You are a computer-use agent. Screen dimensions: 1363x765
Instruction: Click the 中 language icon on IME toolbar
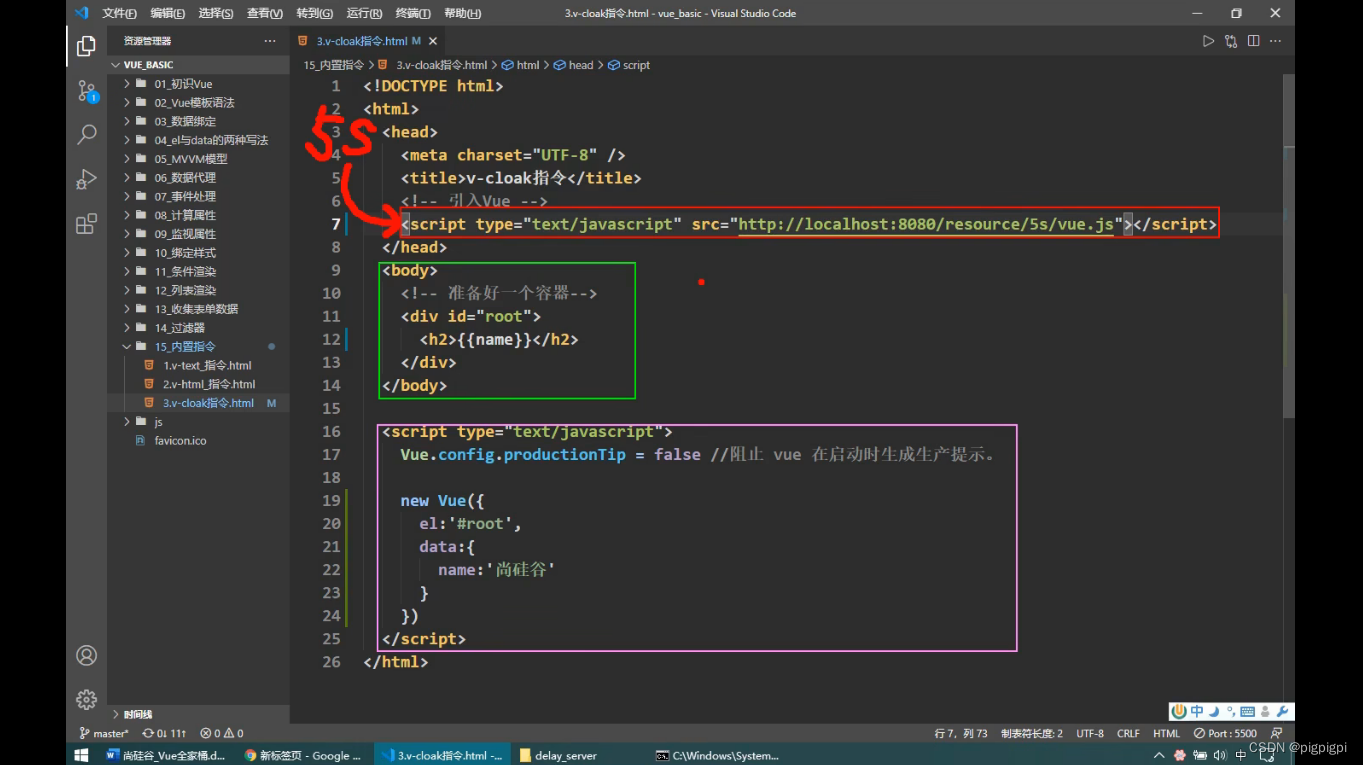pyautogui.click(x=1197, y=712)
